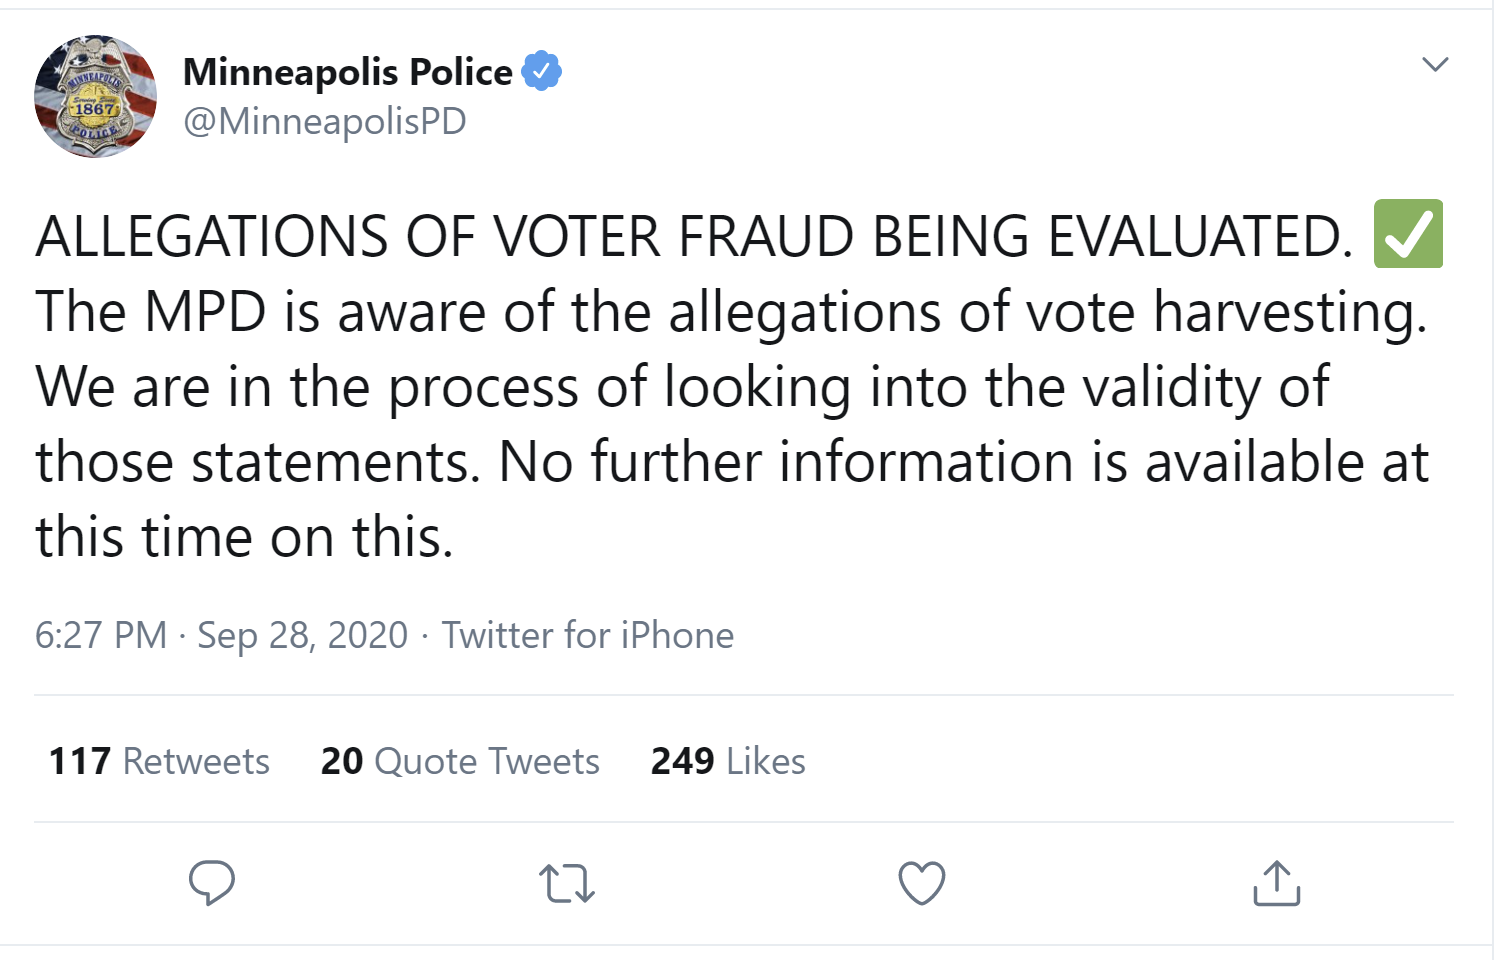Show the 20 Quote Tweets
The height and width of the screenshot is (960, 1496).
(460, 761)
